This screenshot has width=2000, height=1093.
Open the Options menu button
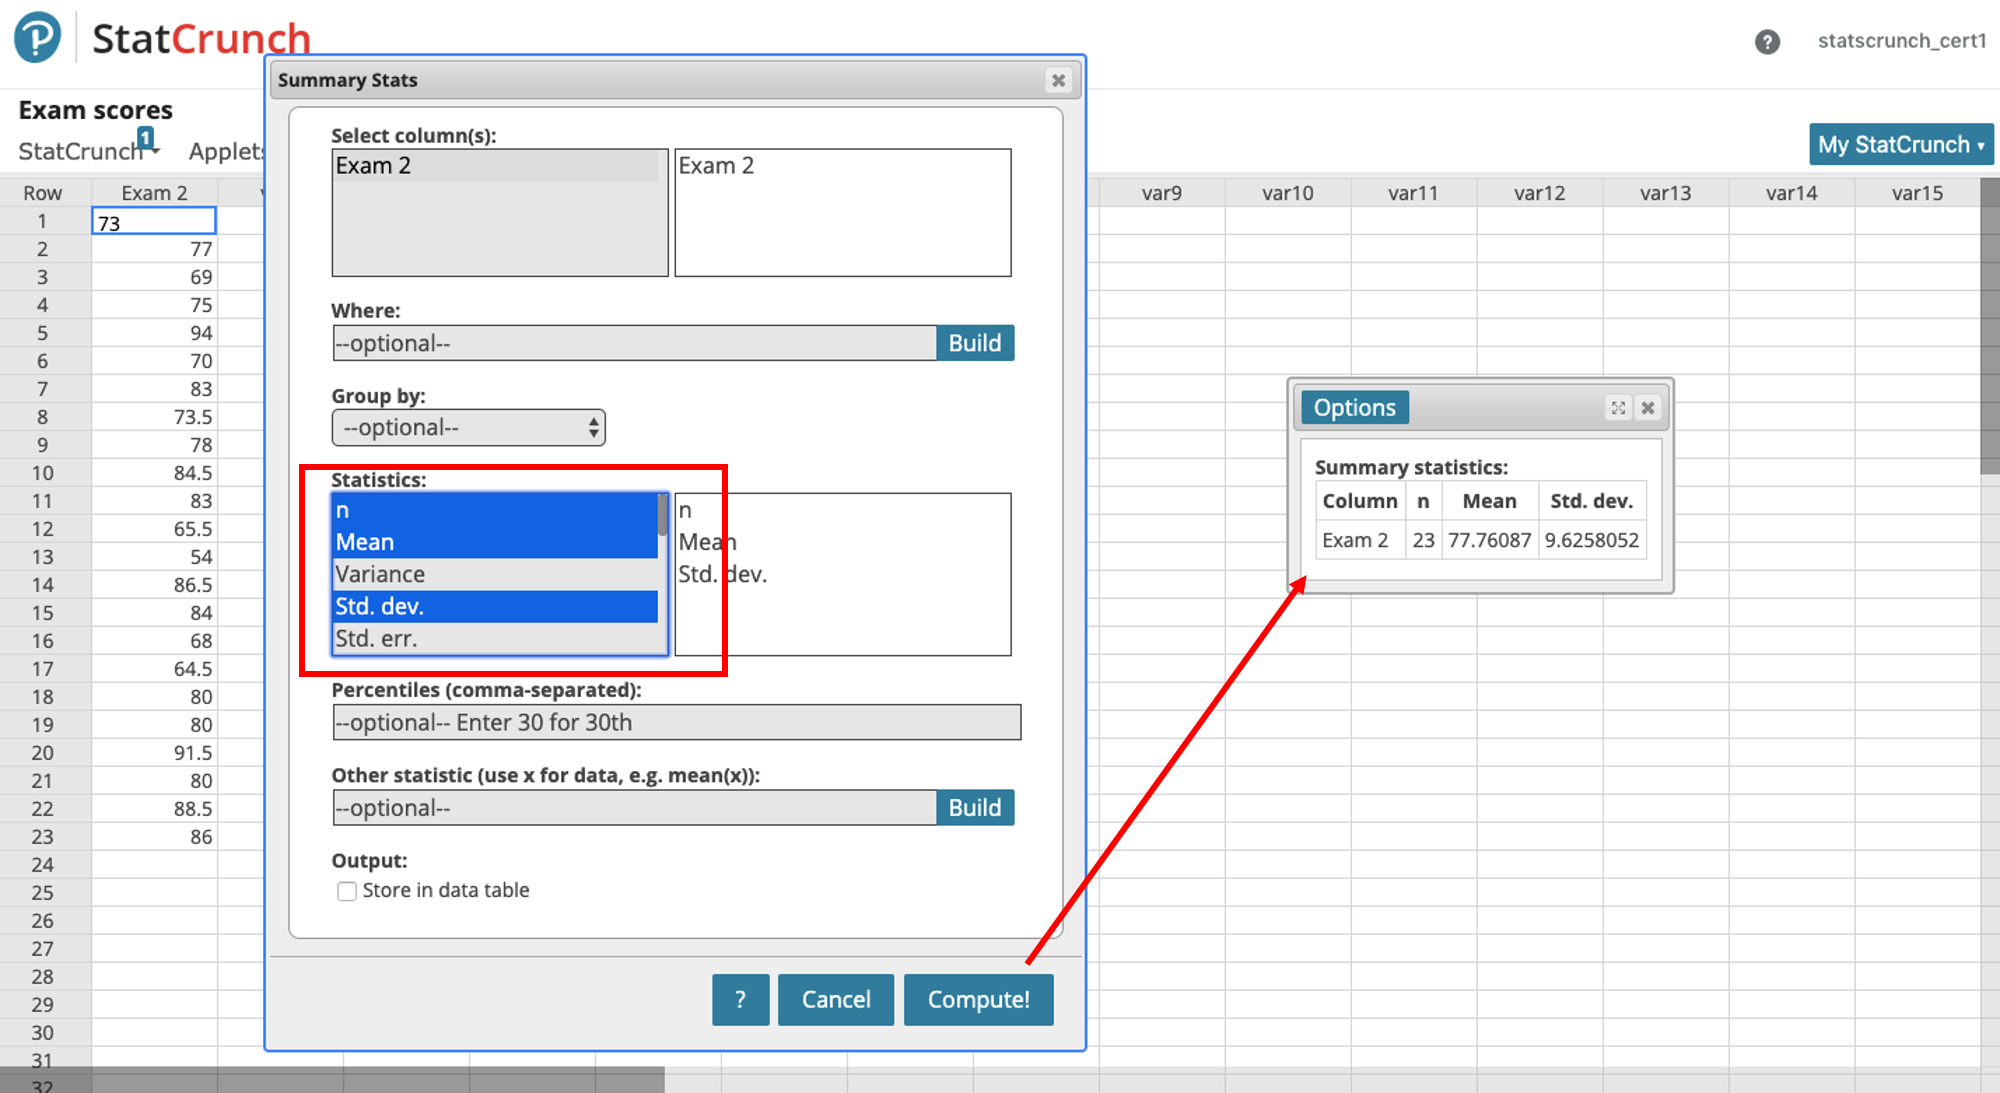1354,408
